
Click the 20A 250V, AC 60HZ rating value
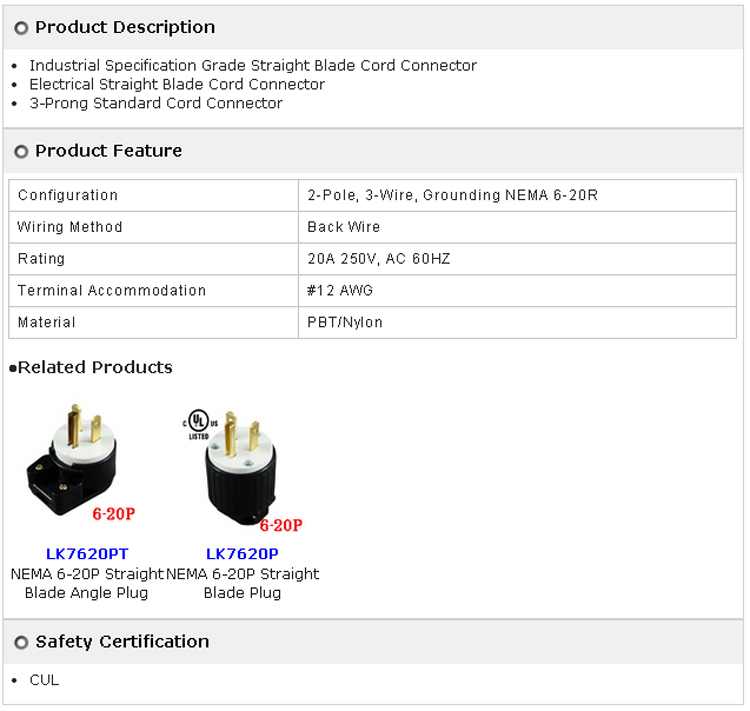(379, 259)
